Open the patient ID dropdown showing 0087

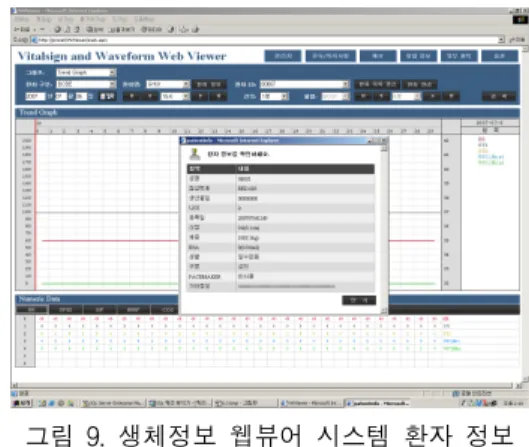point(305,84)
